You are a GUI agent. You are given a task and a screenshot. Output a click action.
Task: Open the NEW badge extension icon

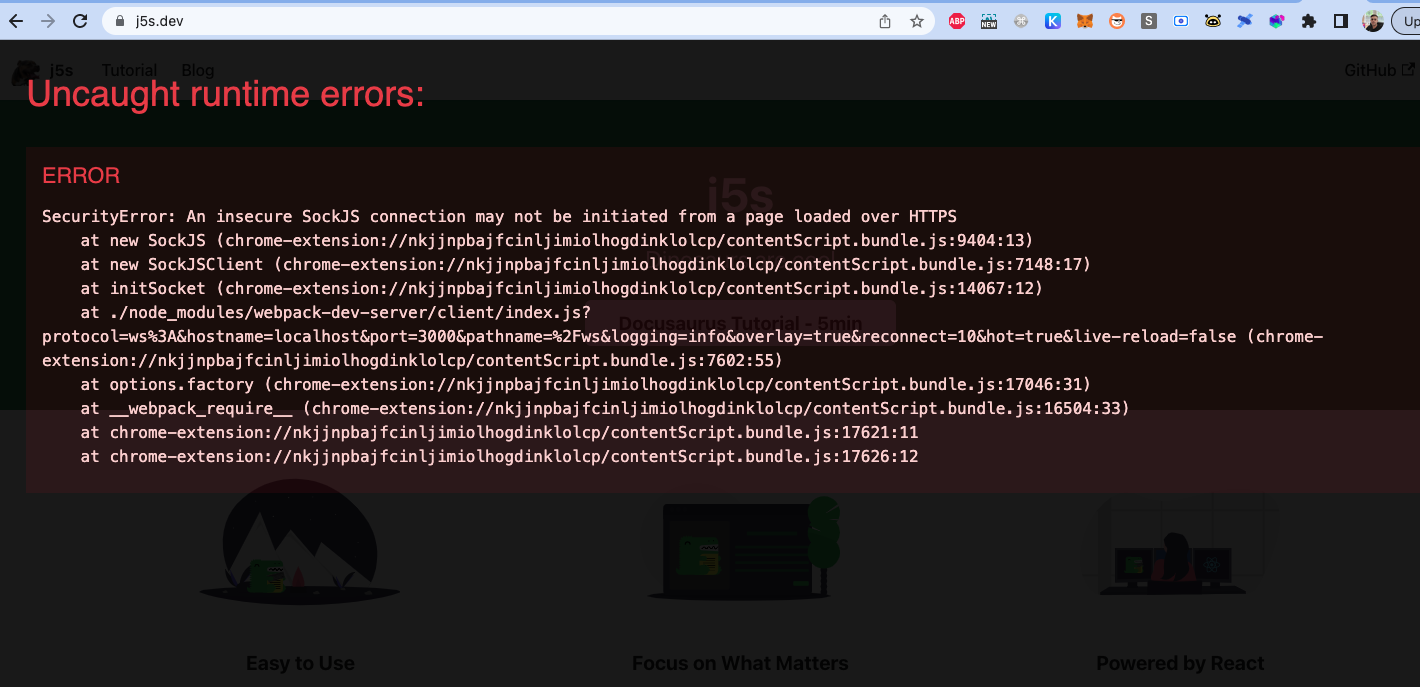989,21
